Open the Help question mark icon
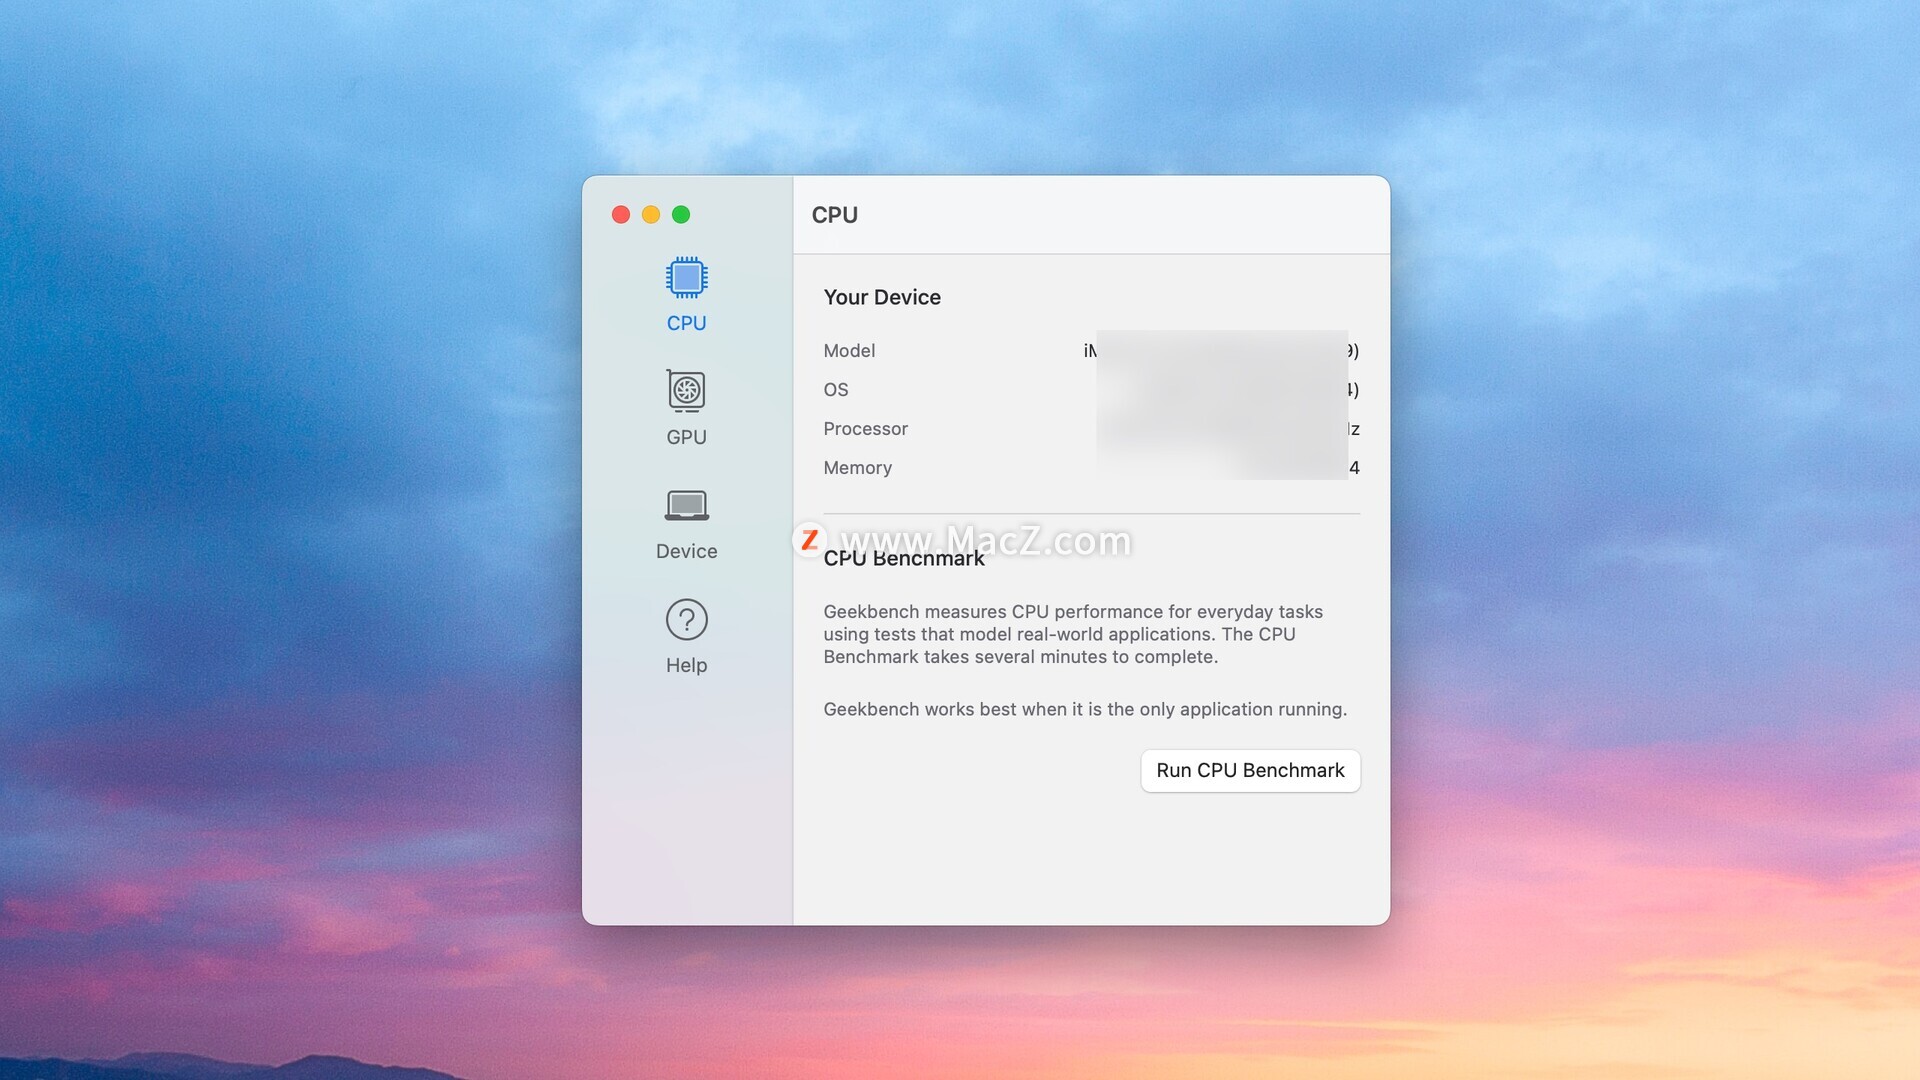The height and width of the screenshot is (1080, 1920). coord(686,620)
